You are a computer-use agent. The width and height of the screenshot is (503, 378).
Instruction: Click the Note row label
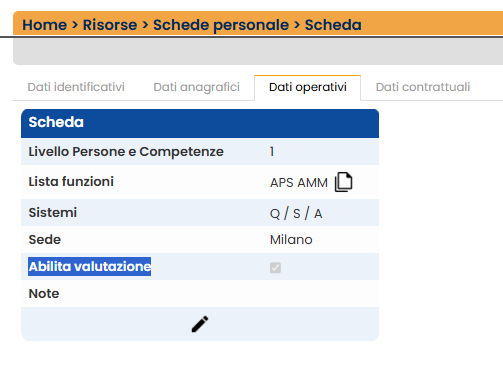[44, 294]
